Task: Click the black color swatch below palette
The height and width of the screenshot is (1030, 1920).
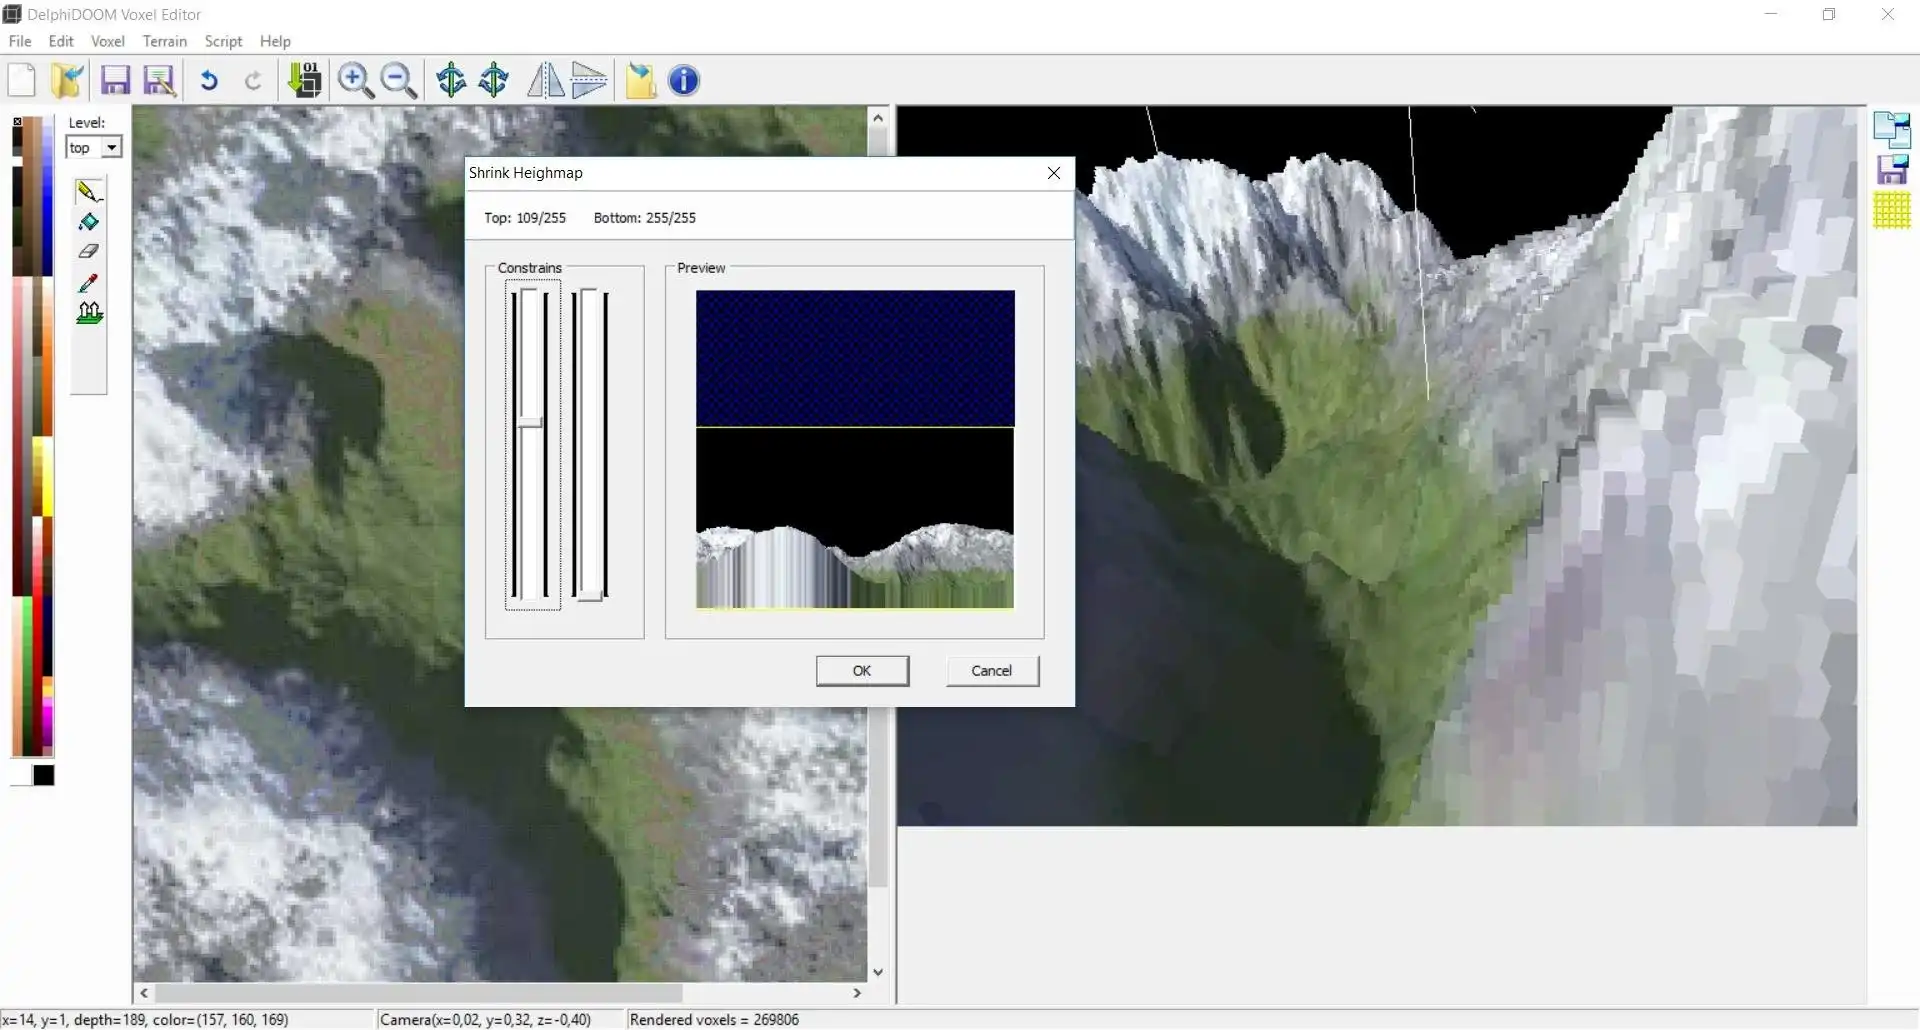Action: [x=44, y=775]
